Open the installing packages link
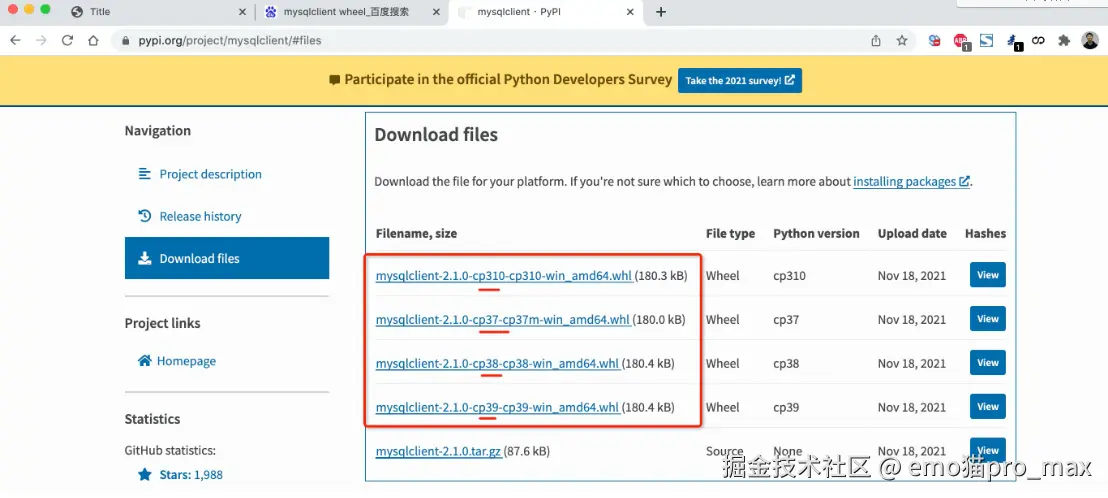This screenshot has width=1108, height=498. click(911, 182)
